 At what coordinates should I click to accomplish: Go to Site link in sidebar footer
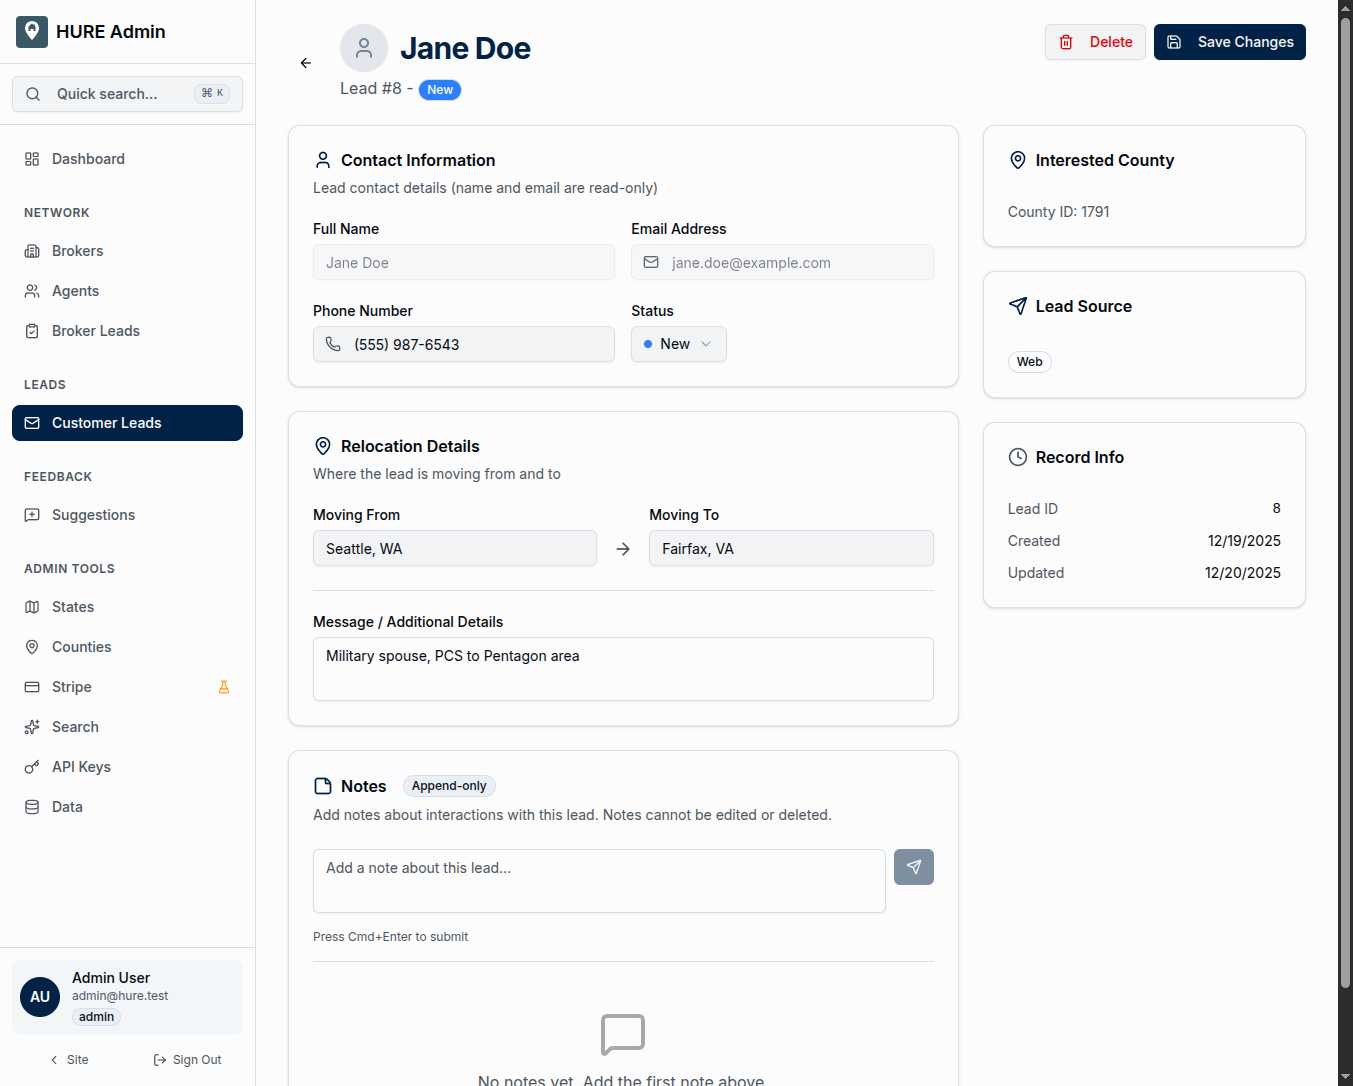[x=69, y=1060]
